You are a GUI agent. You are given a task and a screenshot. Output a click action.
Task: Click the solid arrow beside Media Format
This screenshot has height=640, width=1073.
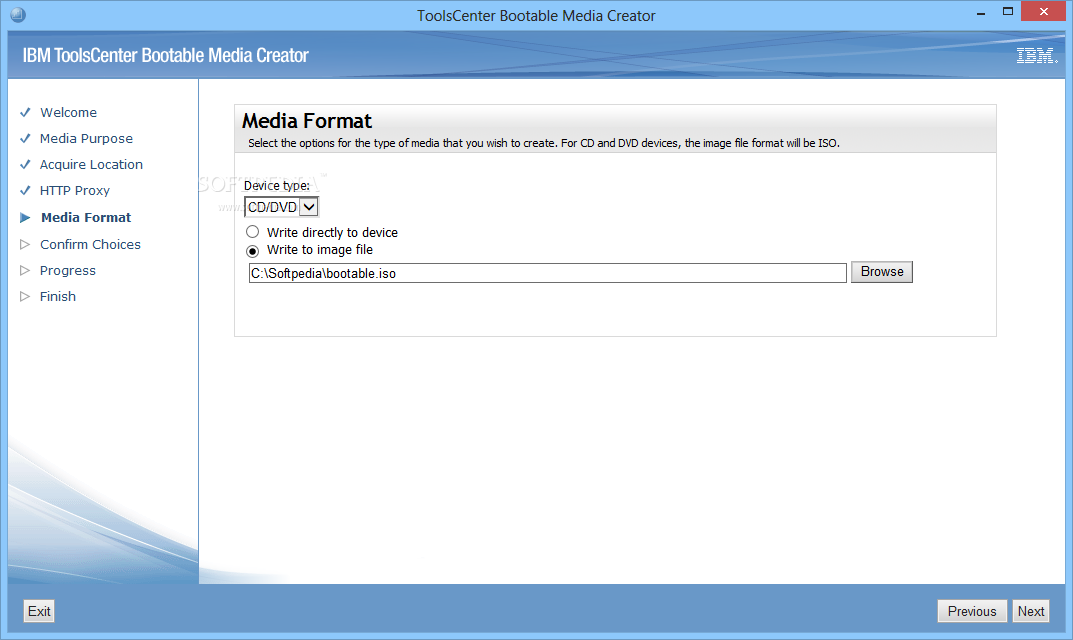coord(25,218)
